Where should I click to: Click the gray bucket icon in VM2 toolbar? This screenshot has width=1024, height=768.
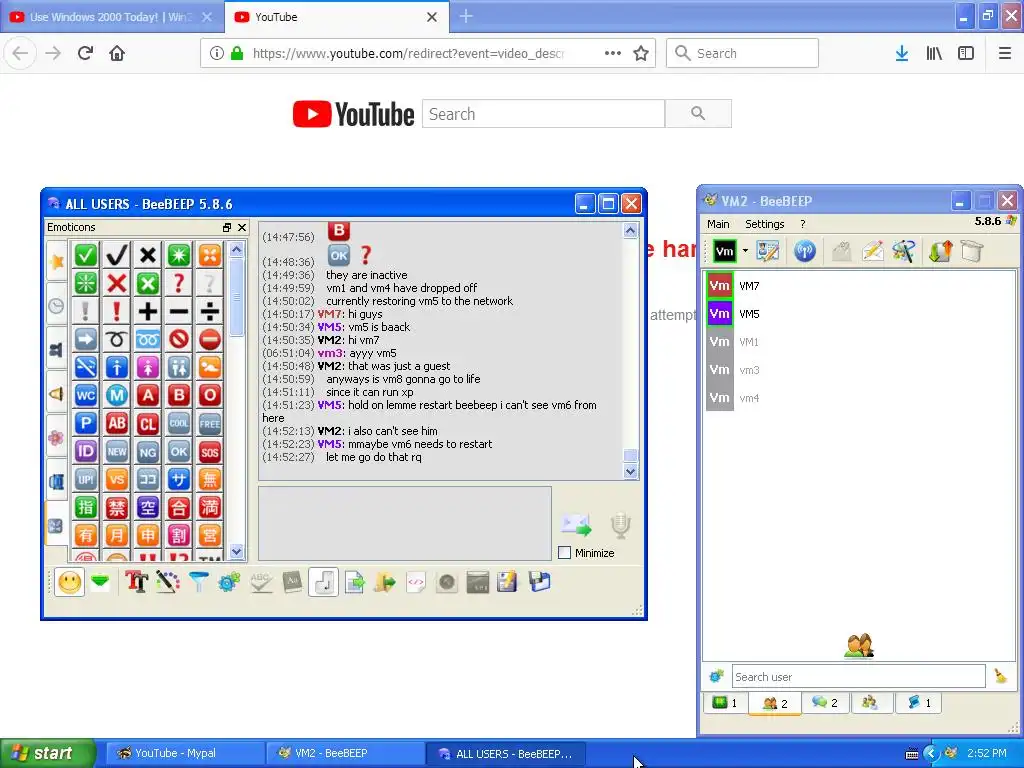pos(972,251)
